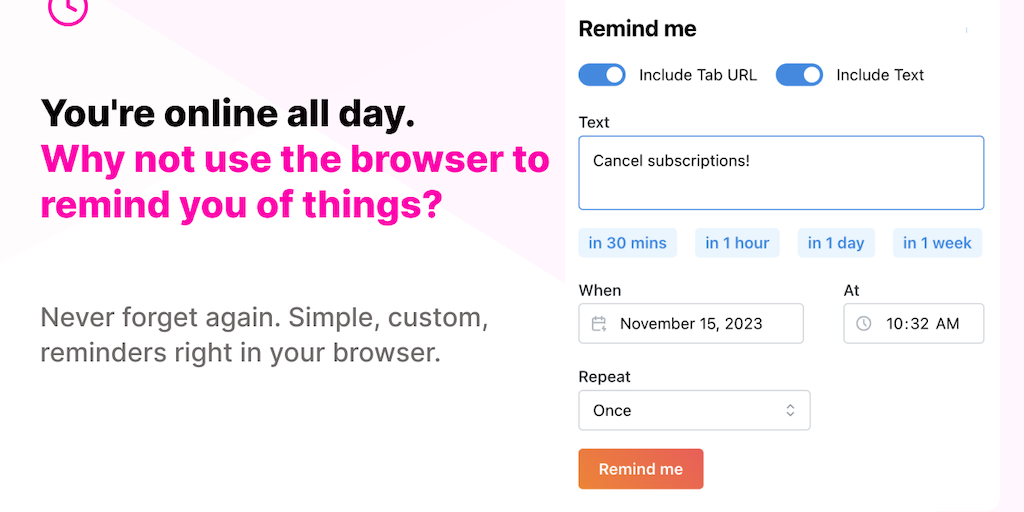Set reminder with 'in 1 week' chip
Image resolution: width=1024 pixels, height=512 pixels.
click(x=937, y=243)
